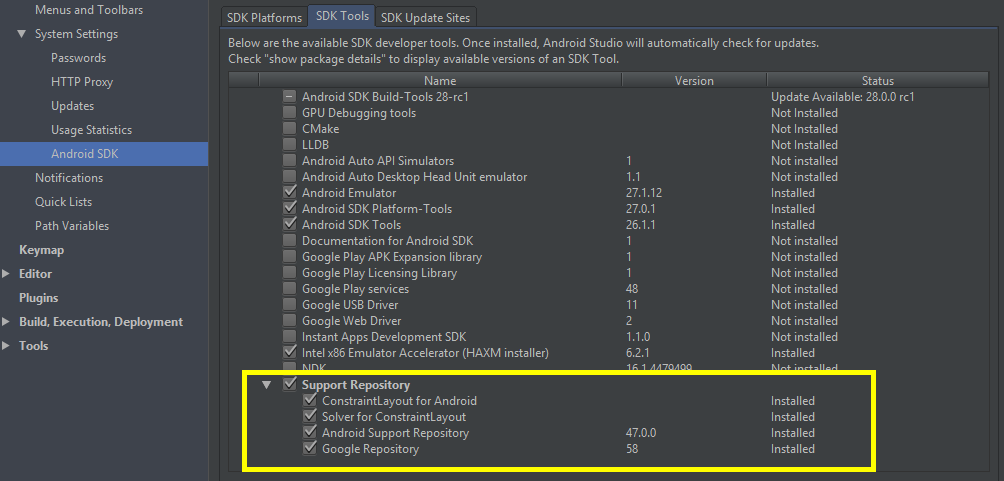Screen dimensions: 1004x481
Task: Collapse the Support Repository group arrow
Action: 266,385
